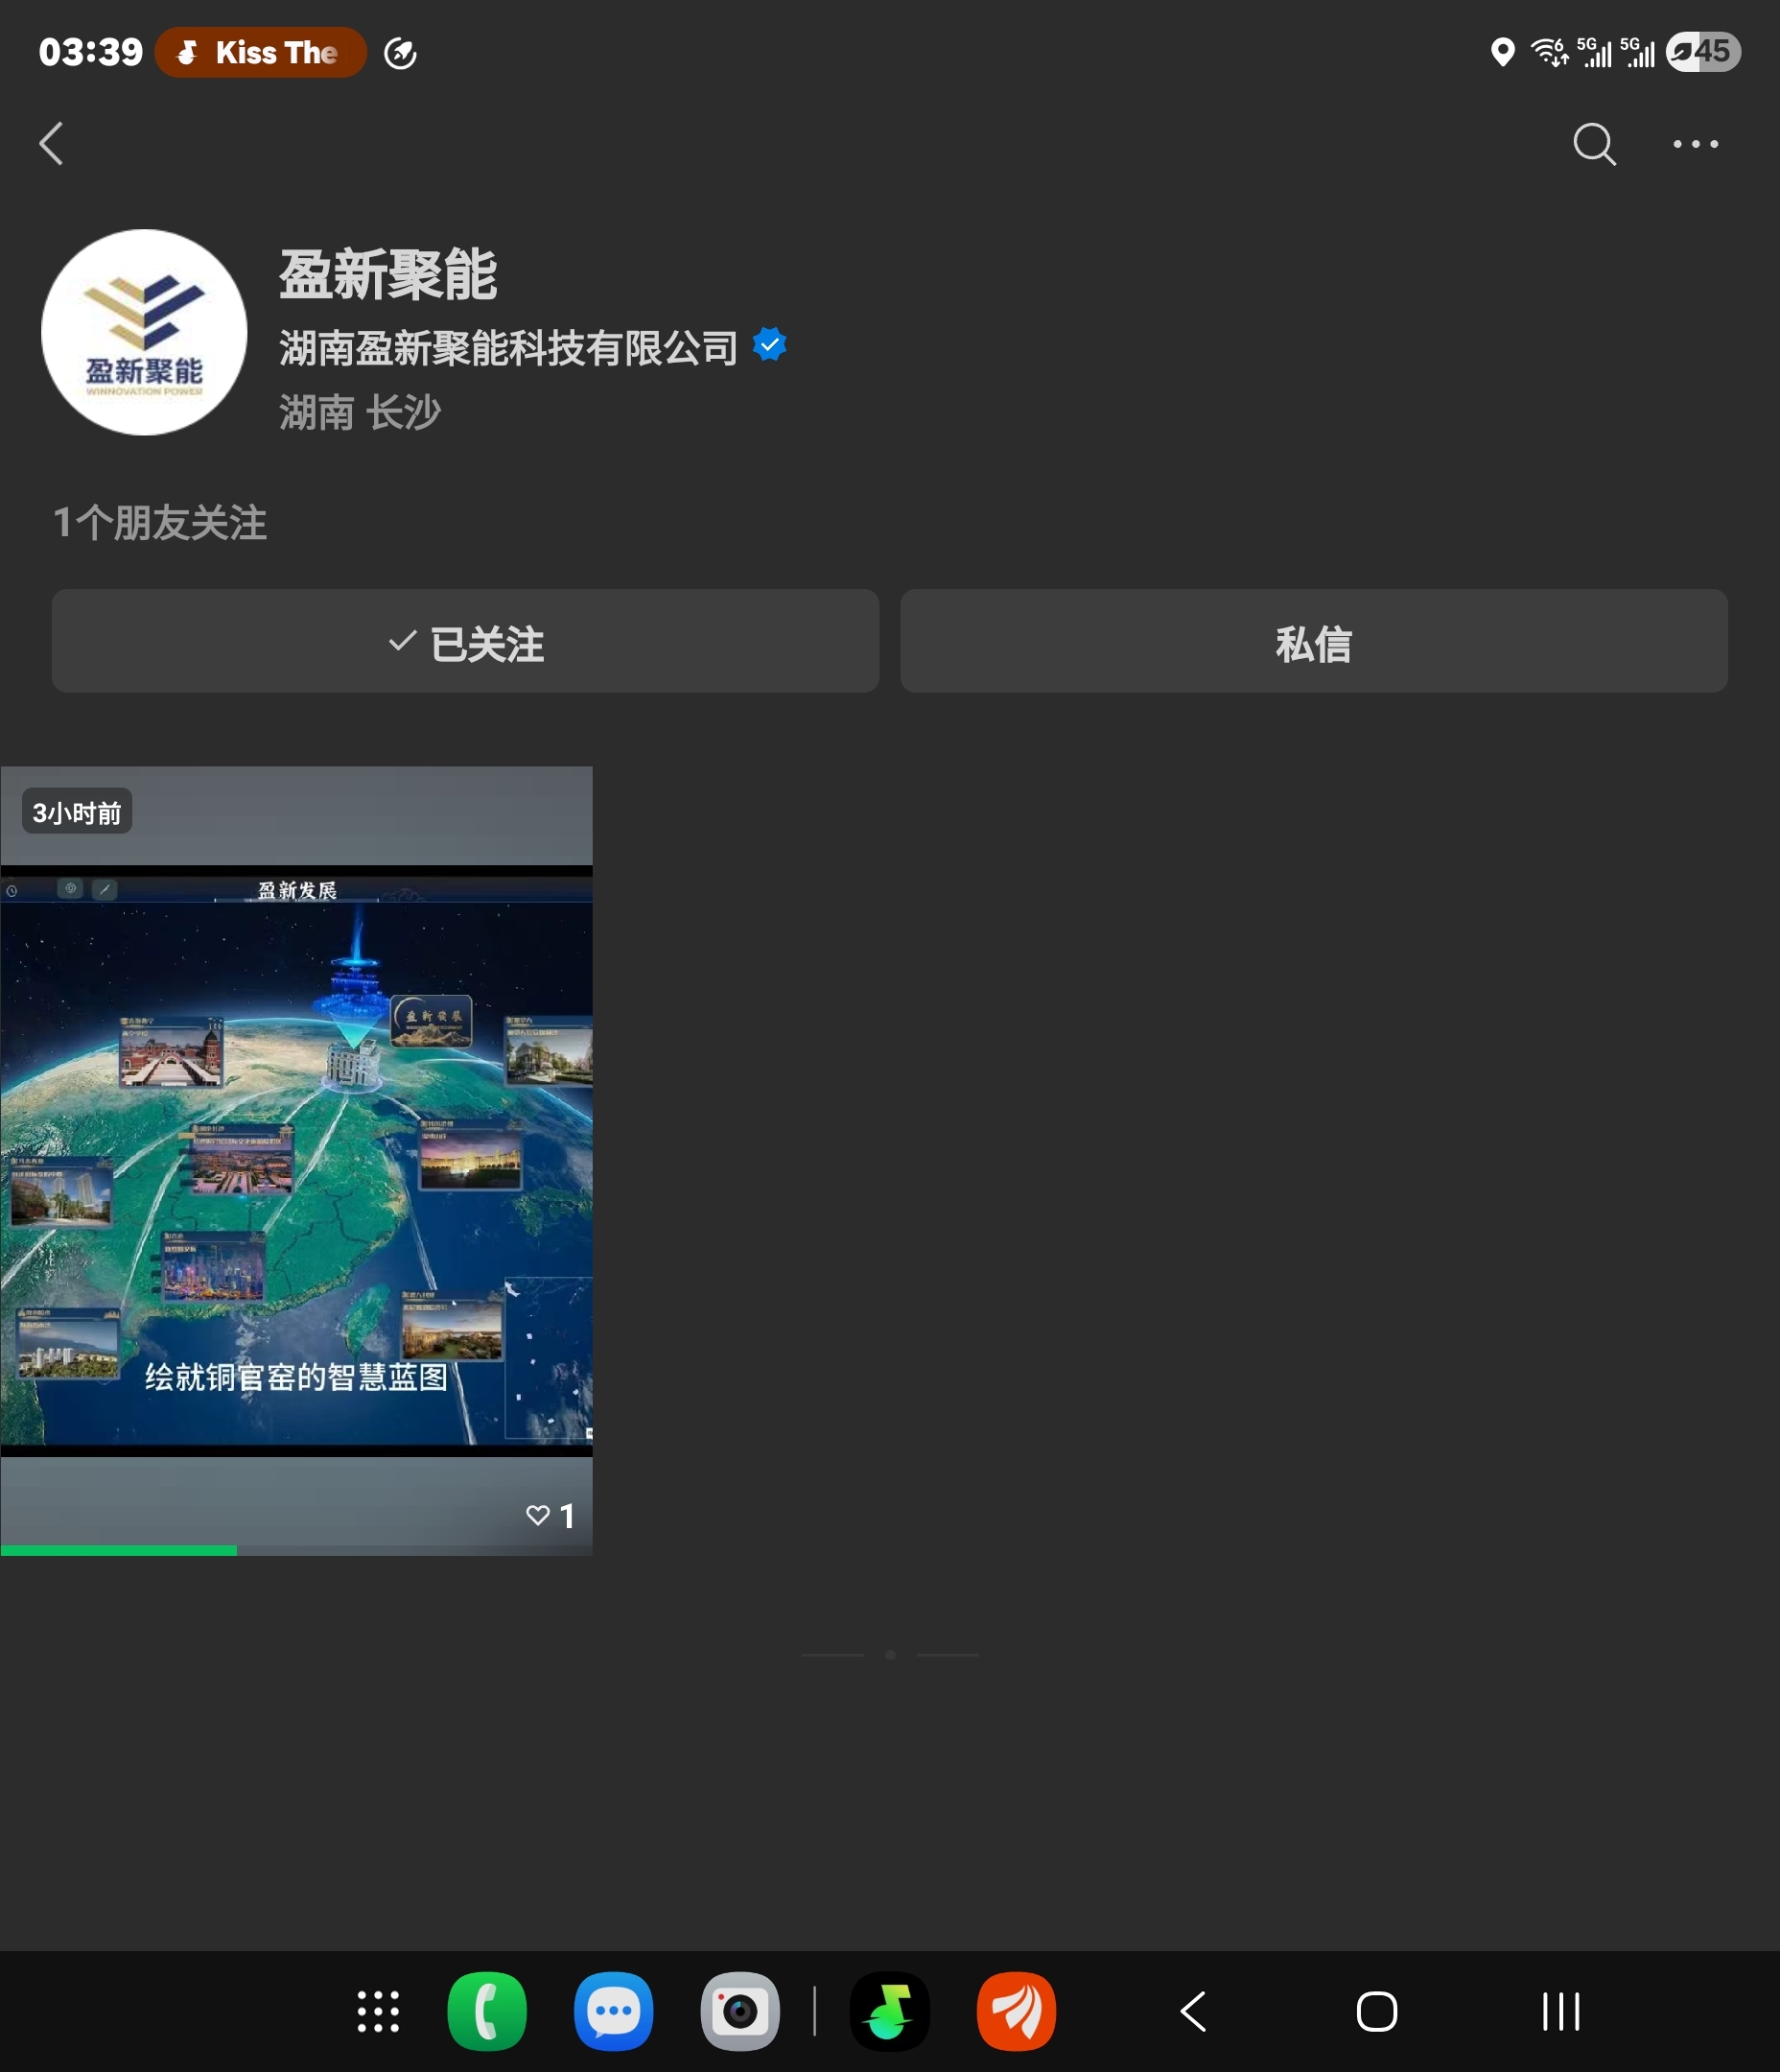
Task: Open the Kiss The music pill in status bar
Action: point(260,52)
